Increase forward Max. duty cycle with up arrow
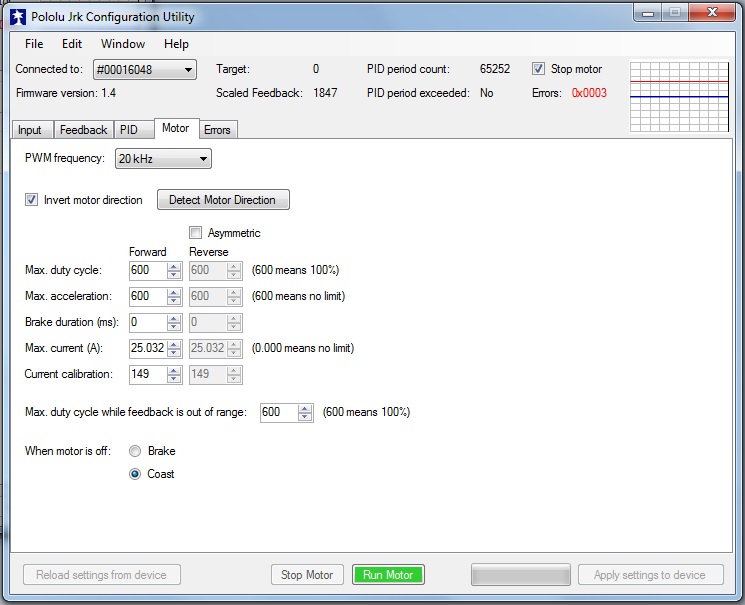 (174, 266)
